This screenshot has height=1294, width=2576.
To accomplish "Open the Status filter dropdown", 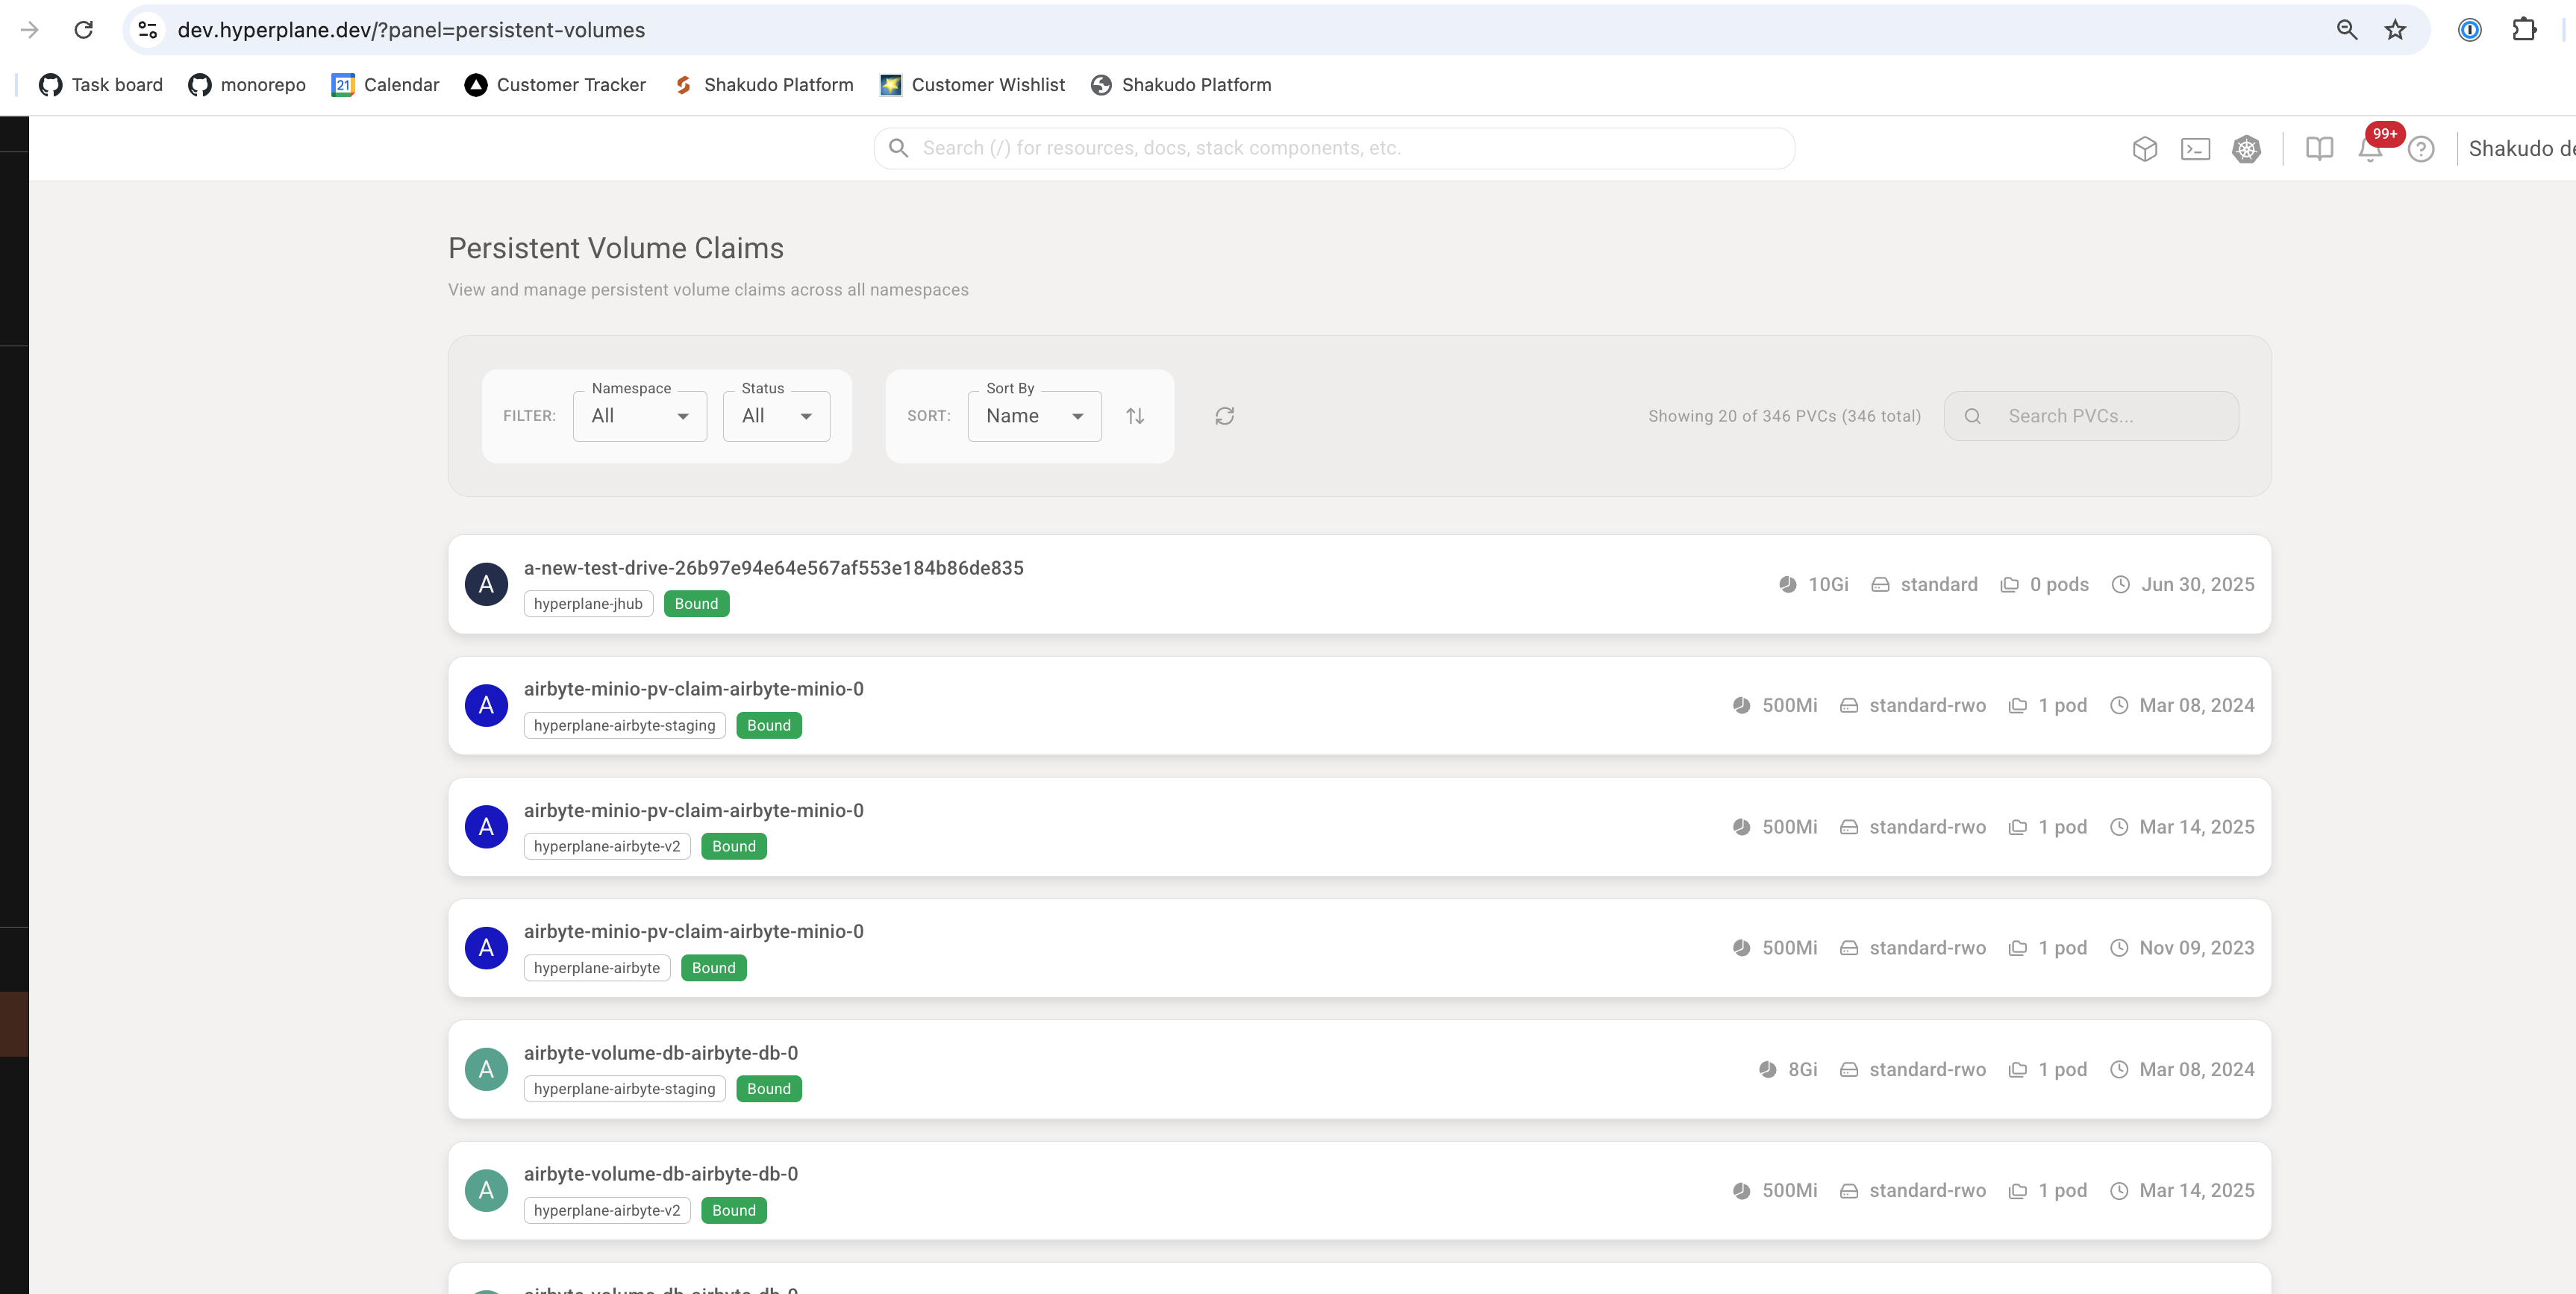I will pos(776,416).
